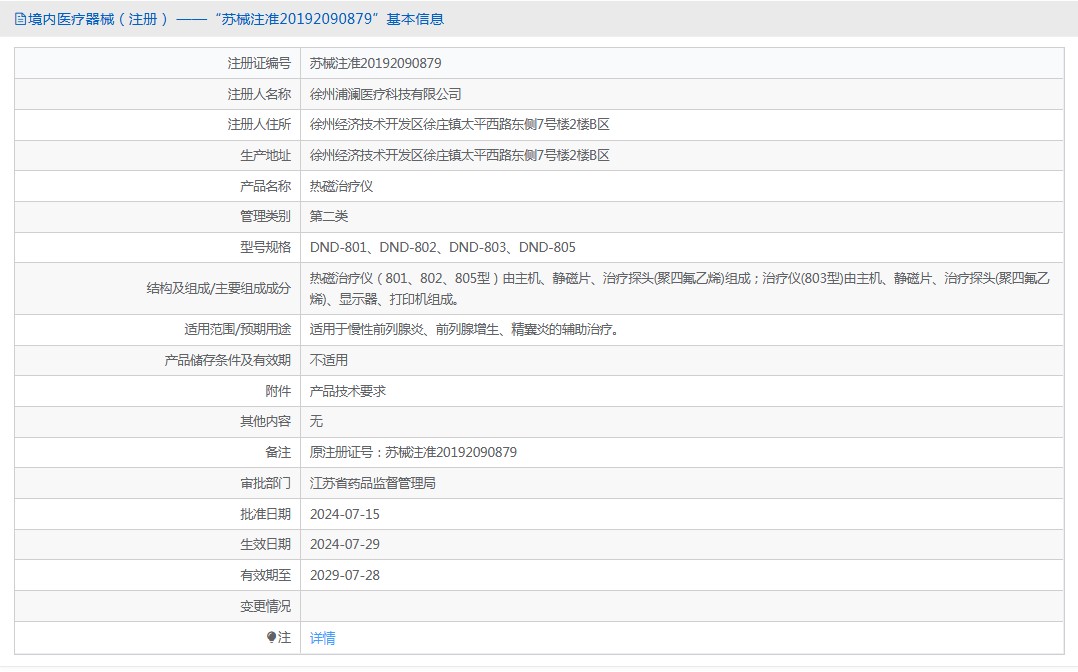Click the 注册人名称 label cell
Viewport: 1078px width, 672px height.
coord(259,94)
